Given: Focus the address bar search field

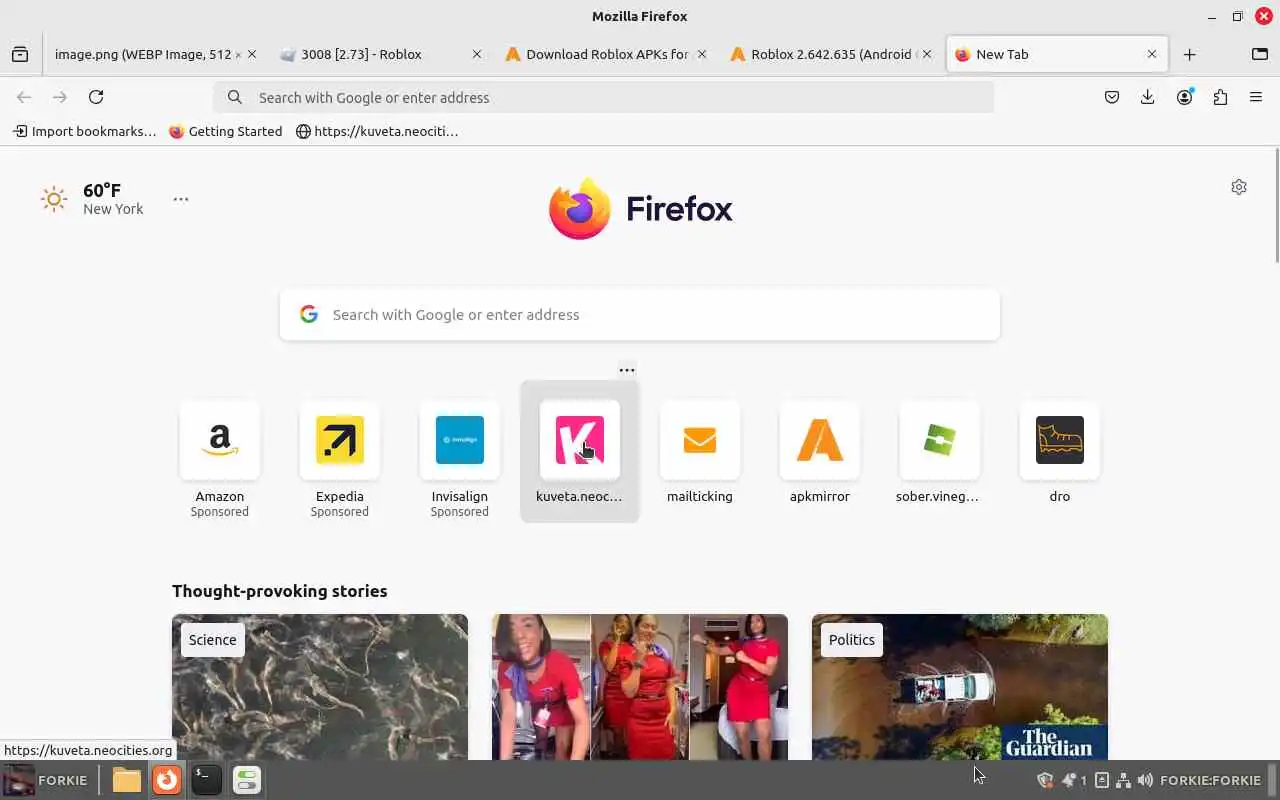Looking at the screenshot, I should (604, 97).
